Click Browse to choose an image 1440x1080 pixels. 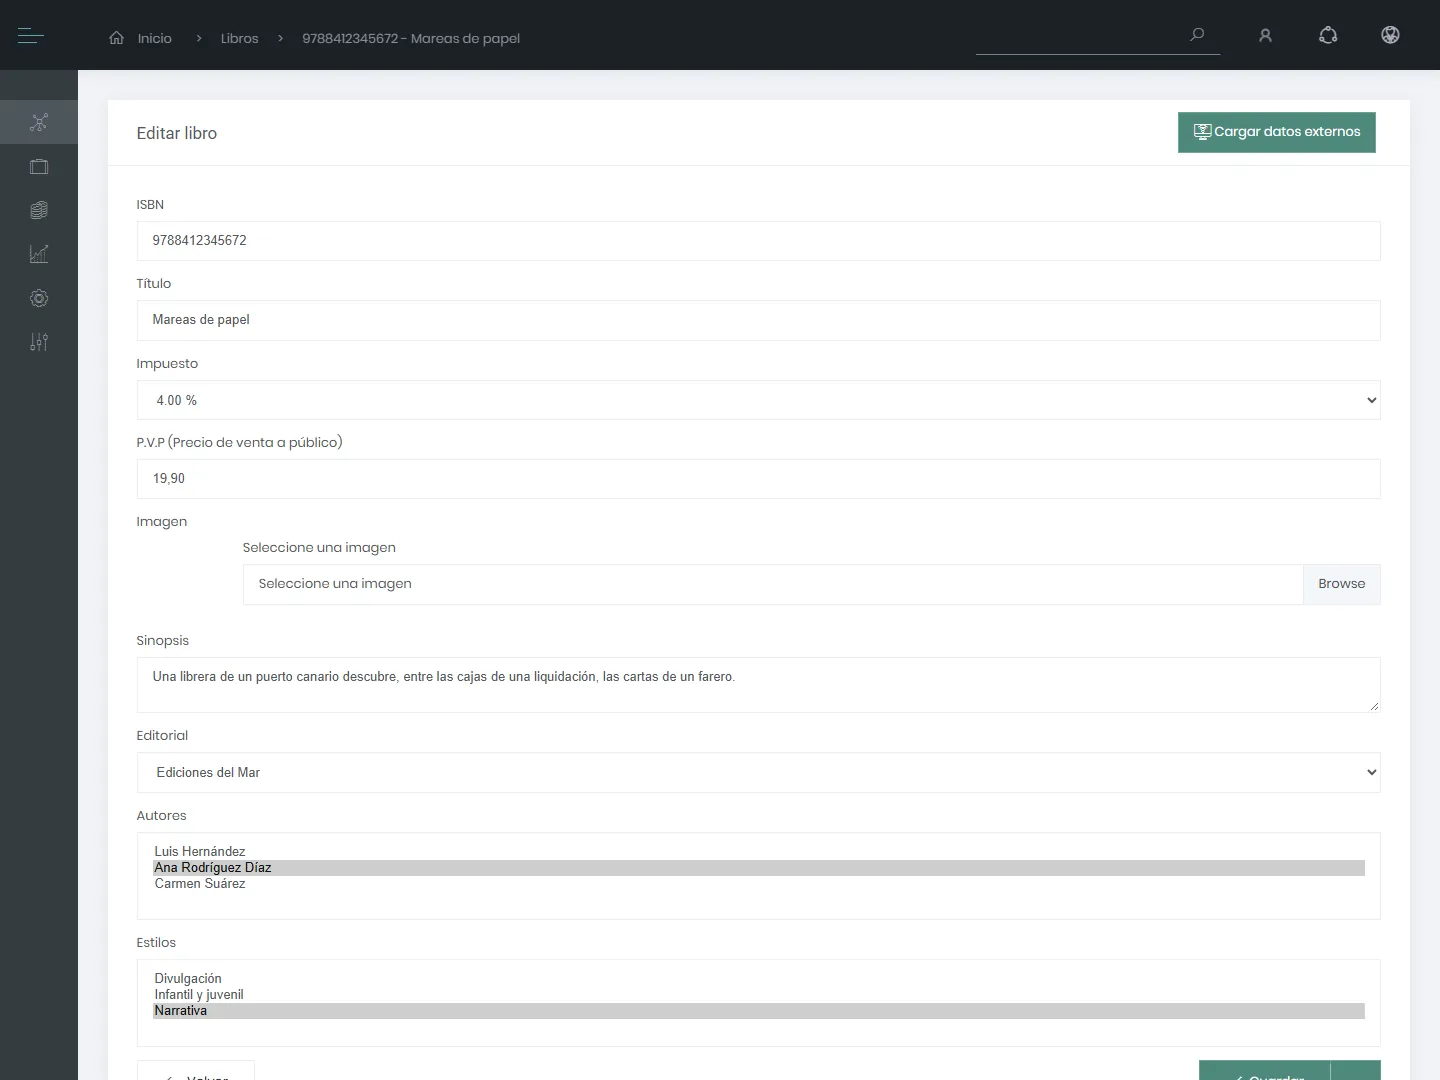pyautogui.click(x=1341, y=584)
